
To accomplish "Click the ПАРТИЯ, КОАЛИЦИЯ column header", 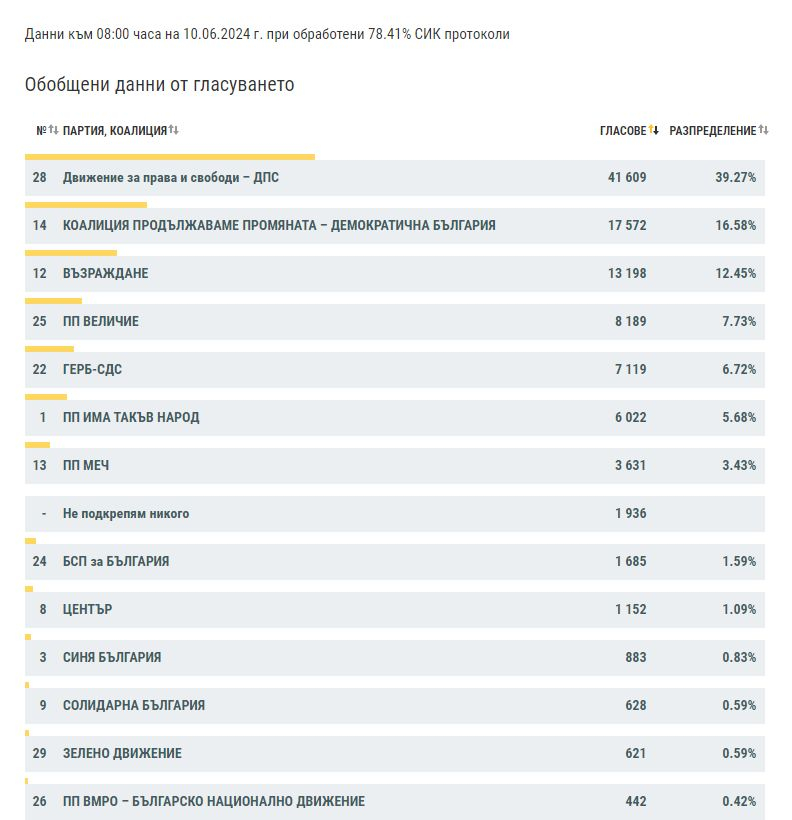I will tap(115, 130).
